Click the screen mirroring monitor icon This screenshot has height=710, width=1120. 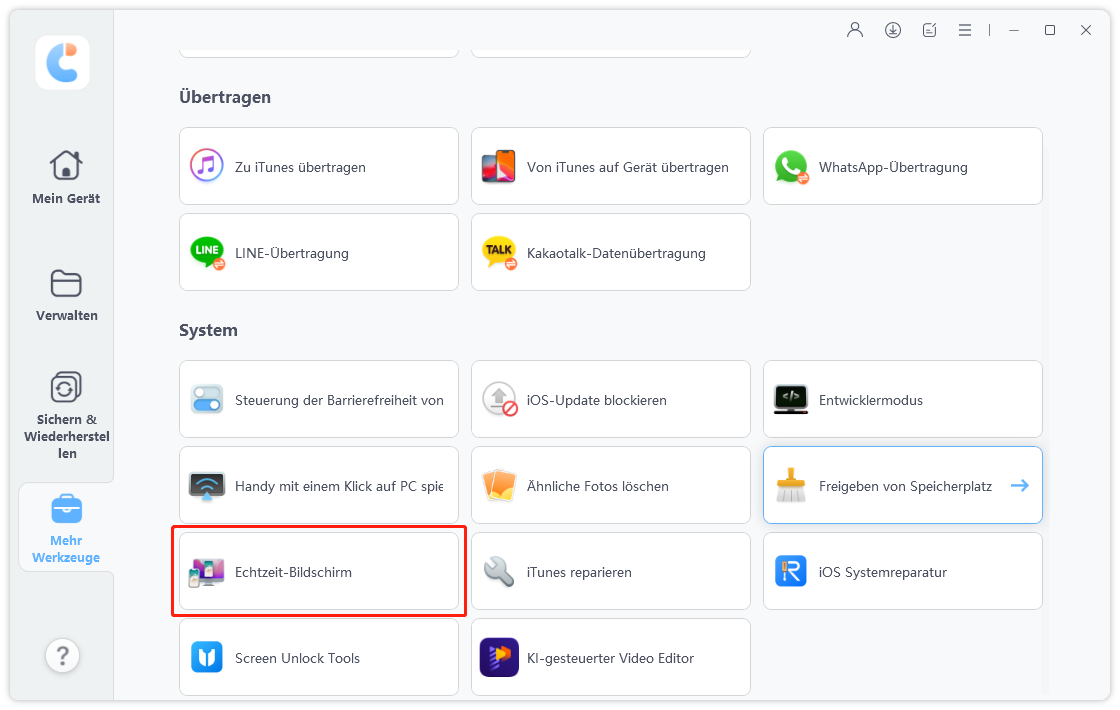(x=206, y=486)
